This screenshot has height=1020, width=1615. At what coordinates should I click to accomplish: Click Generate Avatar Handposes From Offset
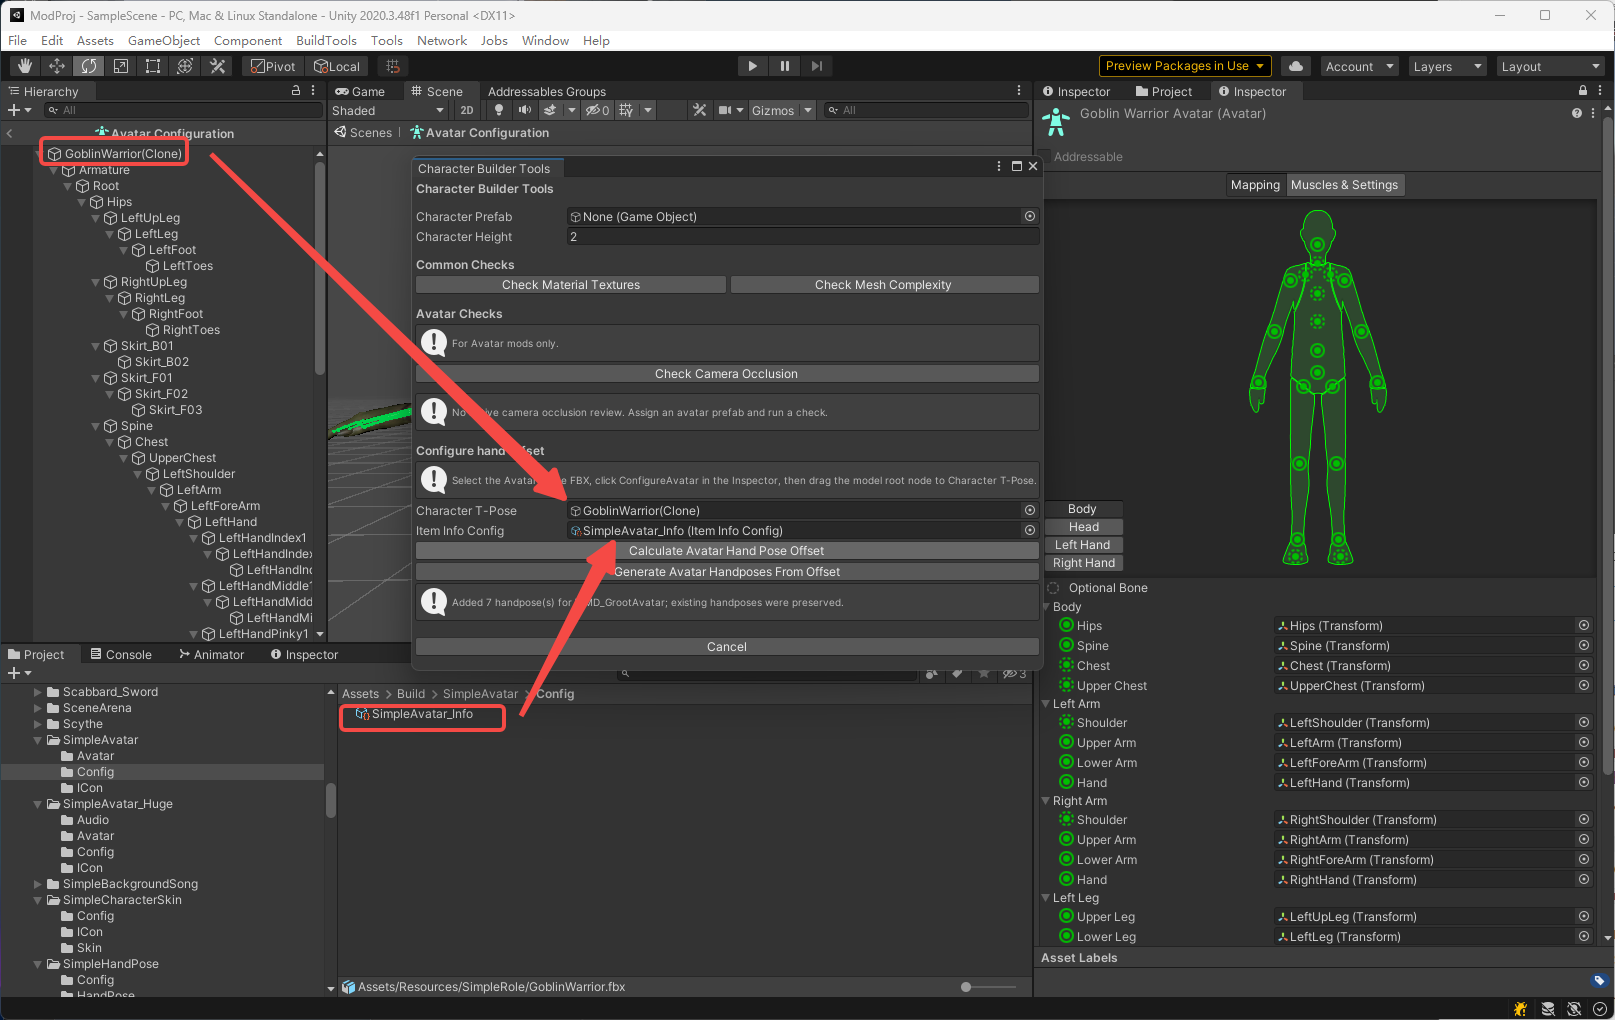click(x=727, y=572)
